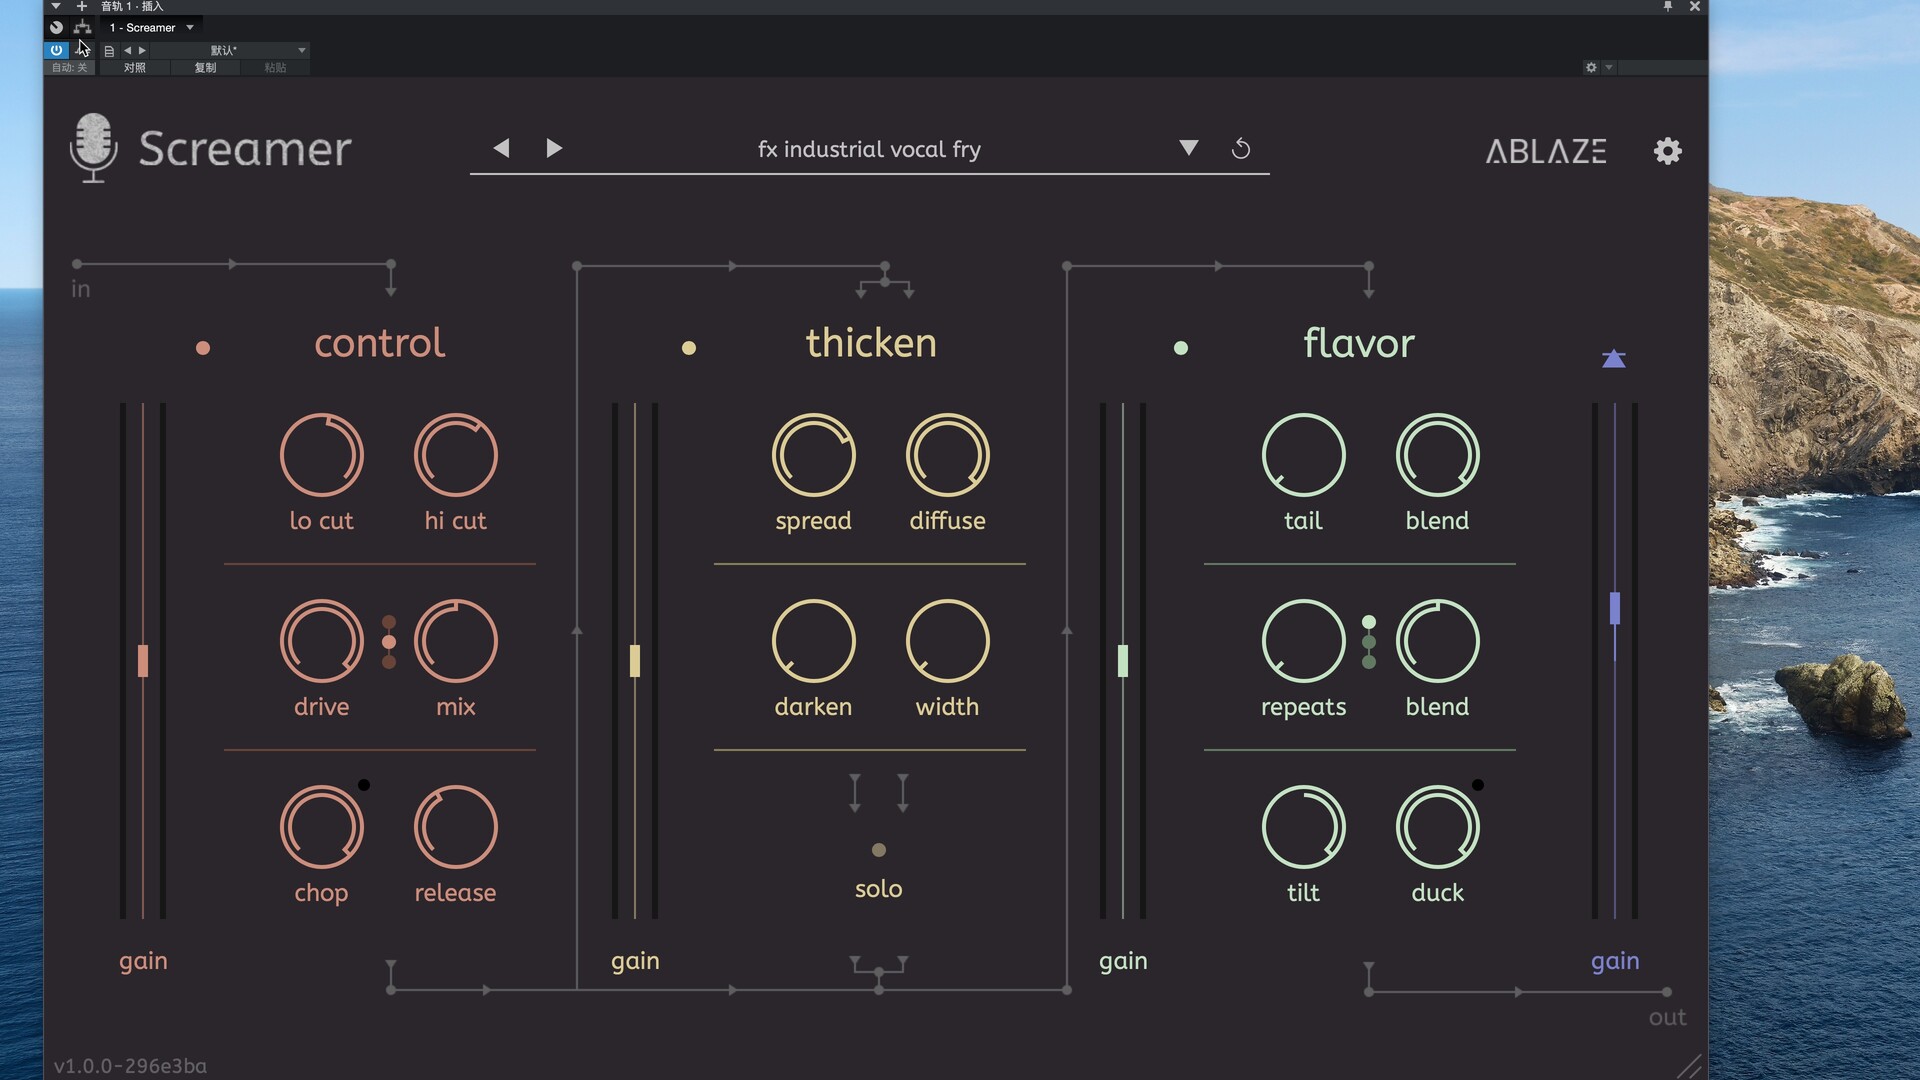The height and width of the screenshot is (1080, 1920).
Task: Click the fx industrial vocal fry preset name
Action: (x=869, y=149)
